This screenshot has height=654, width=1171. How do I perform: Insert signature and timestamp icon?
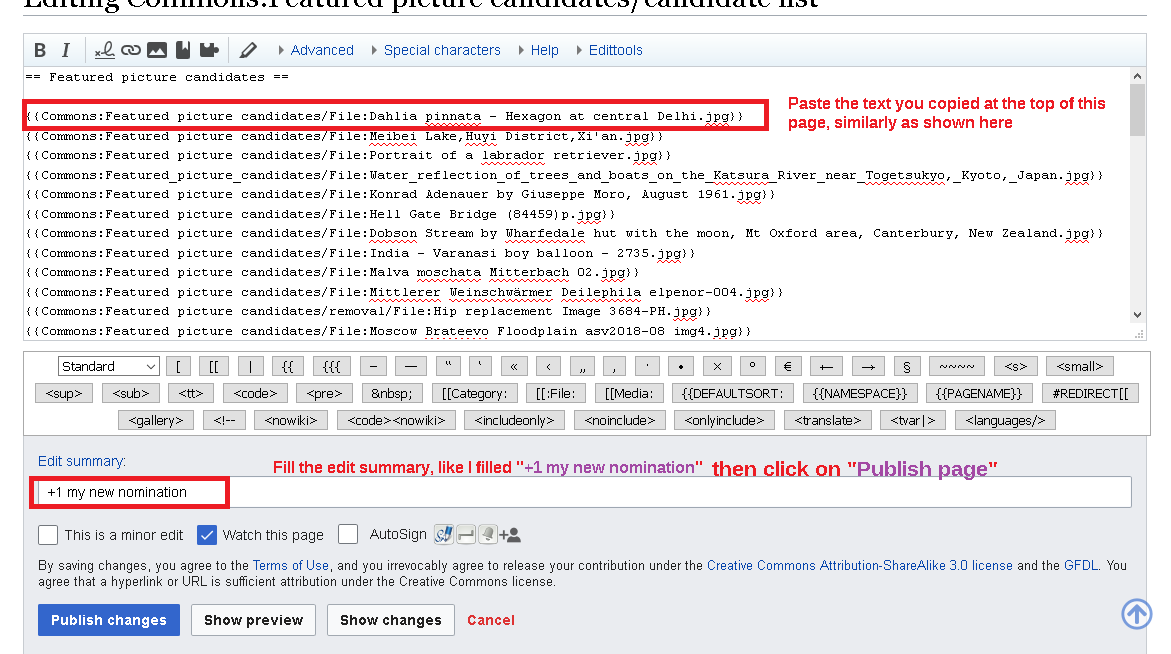(x=104, y=50)
